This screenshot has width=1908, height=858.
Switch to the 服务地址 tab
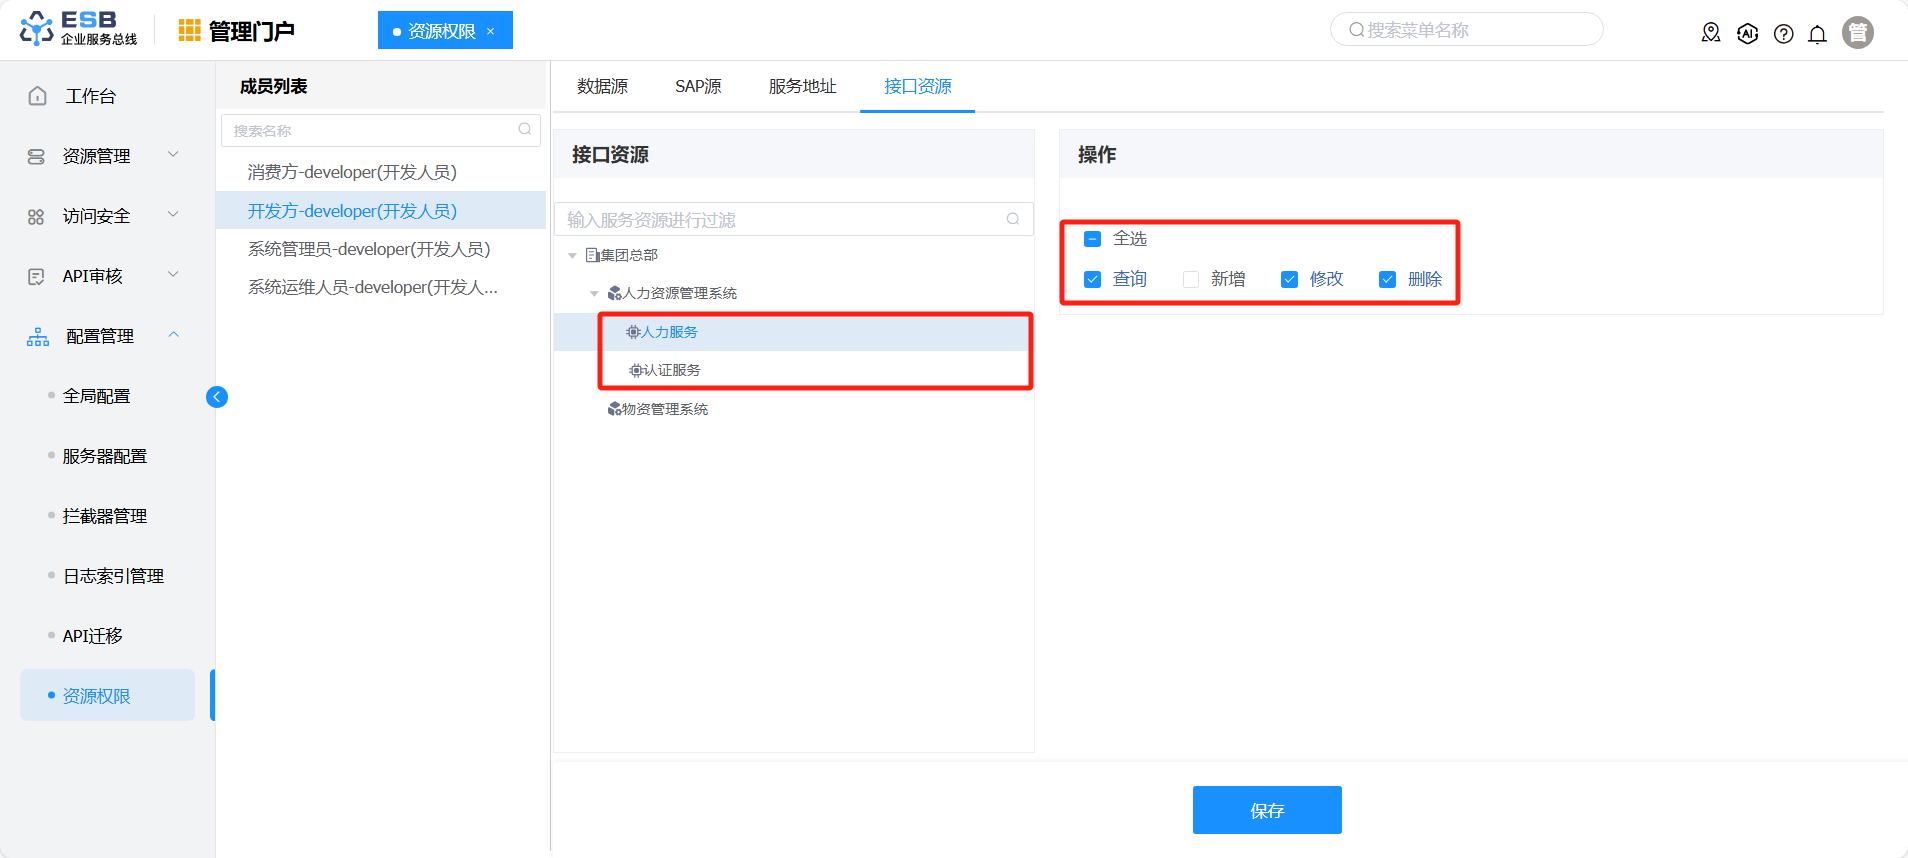pyautogui.click(x=802, y=87)
